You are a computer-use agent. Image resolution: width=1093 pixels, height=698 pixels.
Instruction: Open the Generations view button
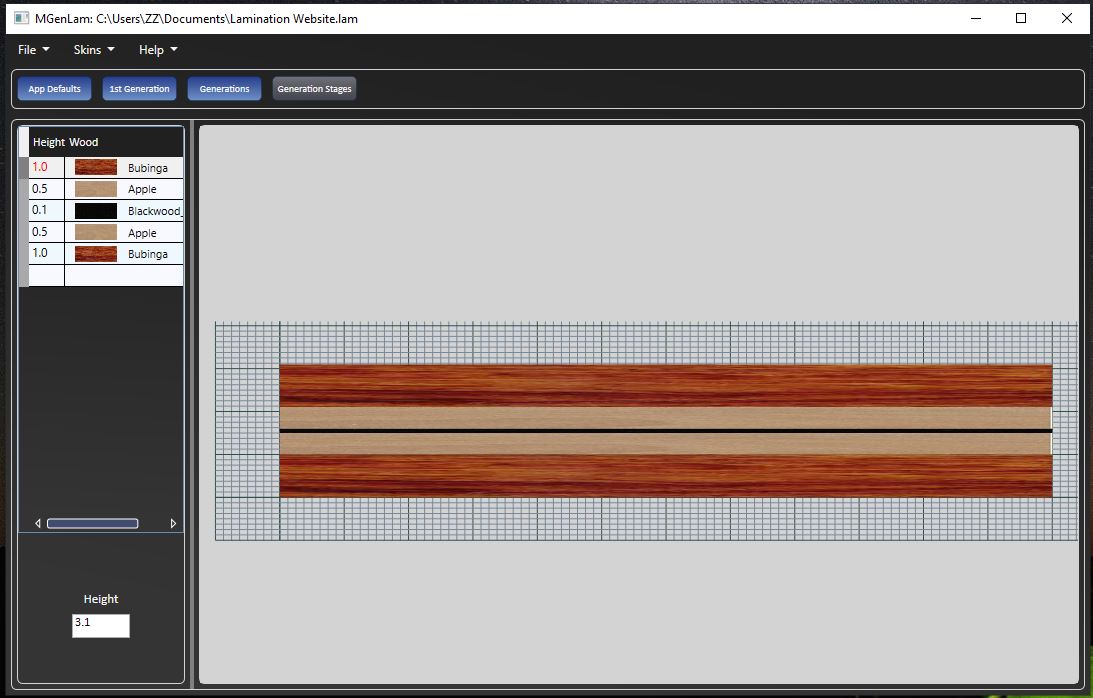pos(224,89)
